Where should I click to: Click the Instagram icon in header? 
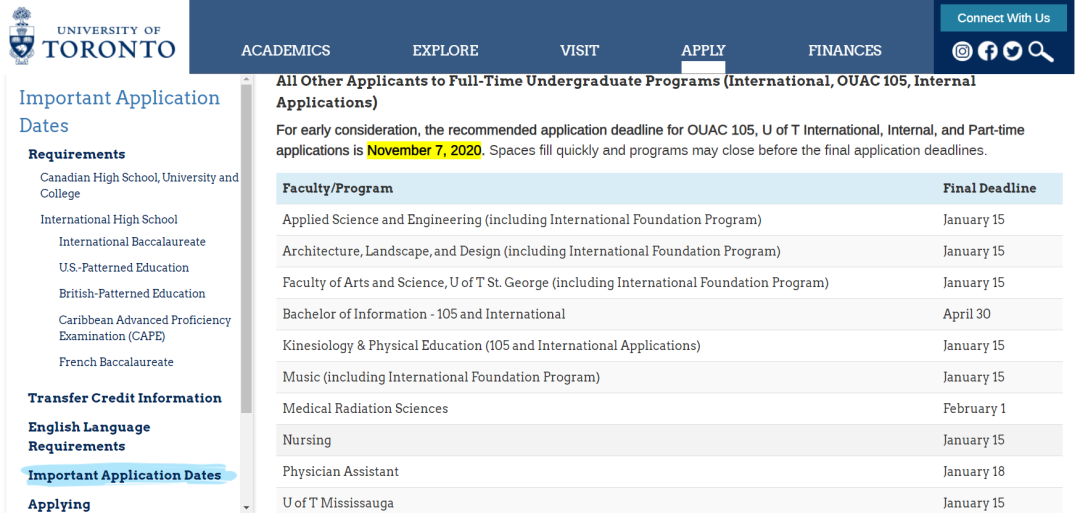click(x=962, y=51)
